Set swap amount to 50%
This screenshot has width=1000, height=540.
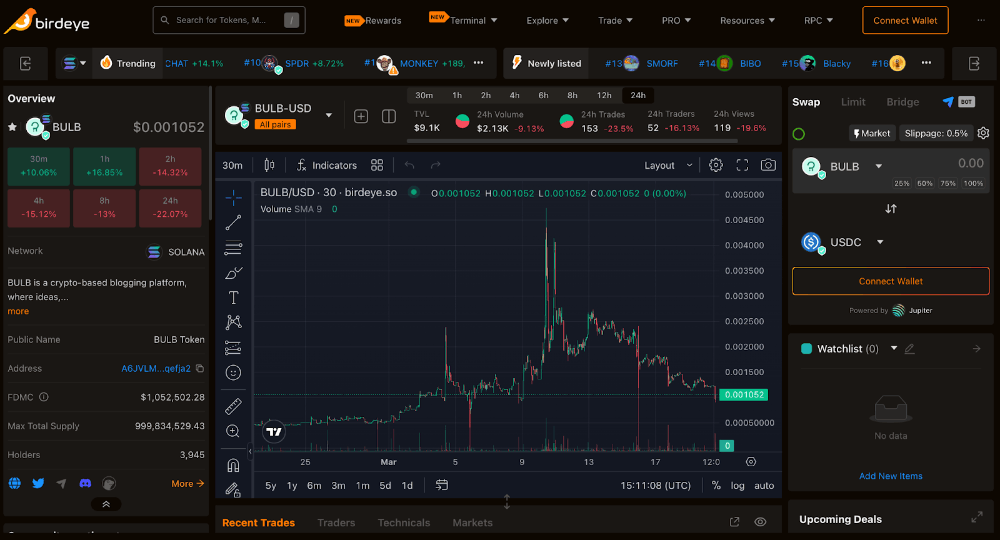click(925, 183)
